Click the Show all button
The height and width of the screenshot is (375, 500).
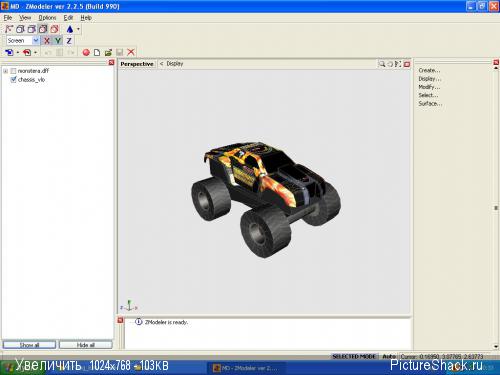[x=29, y=345]
